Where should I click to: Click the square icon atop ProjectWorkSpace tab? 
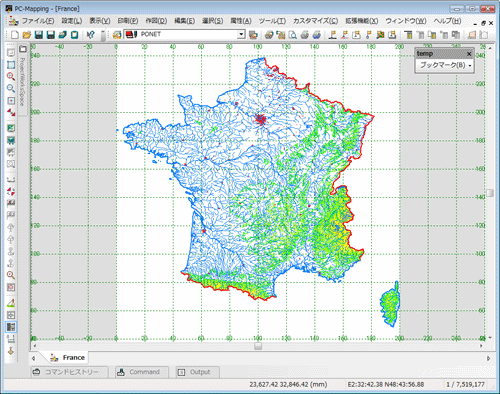pos(22,49)
